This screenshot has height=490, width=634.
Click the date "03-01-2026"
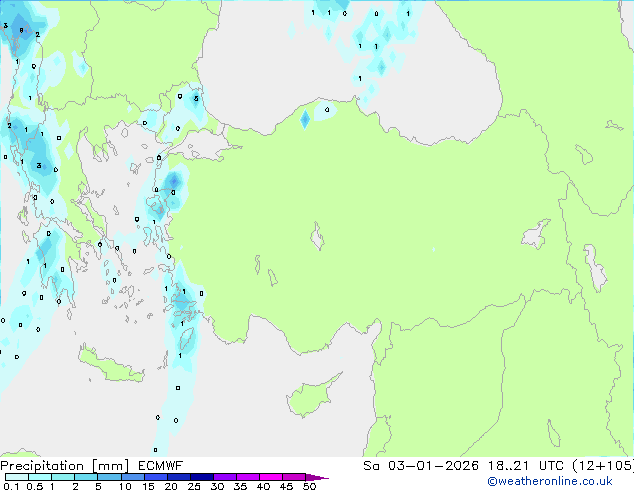tap(433, 466)
